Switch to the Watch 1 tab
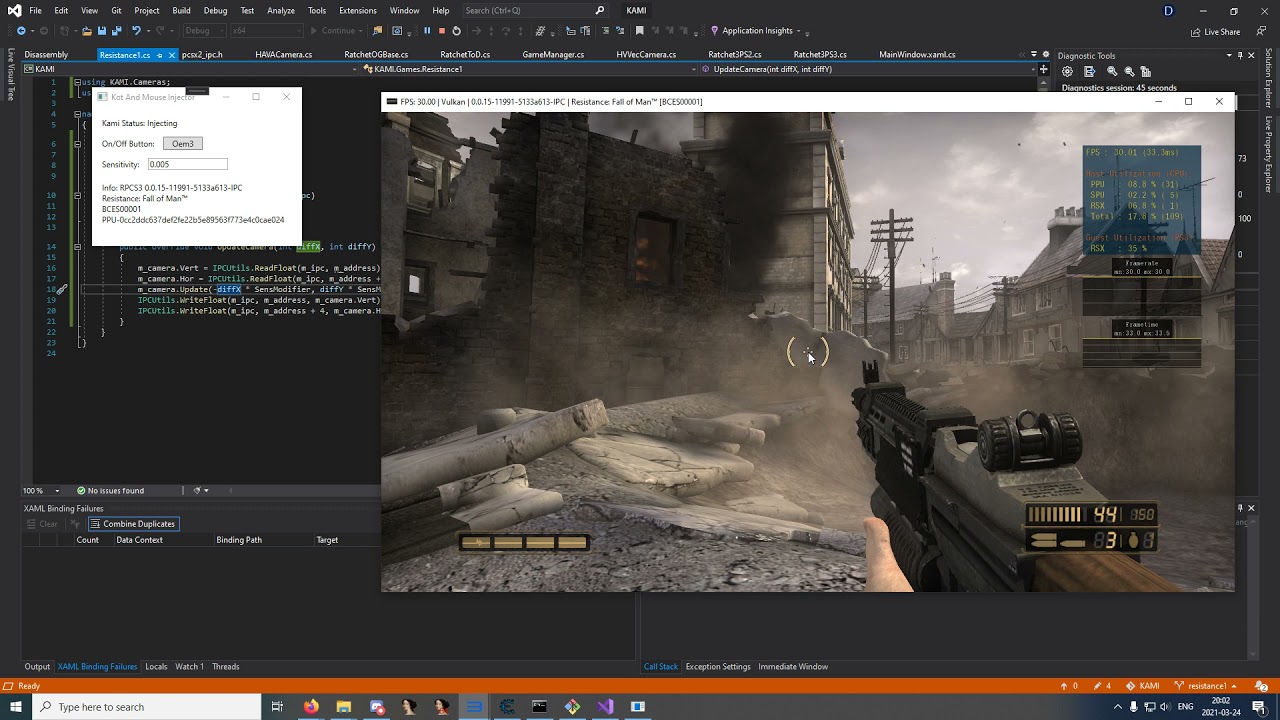This screenshot has height=720, width=1280. click(189, 667)
